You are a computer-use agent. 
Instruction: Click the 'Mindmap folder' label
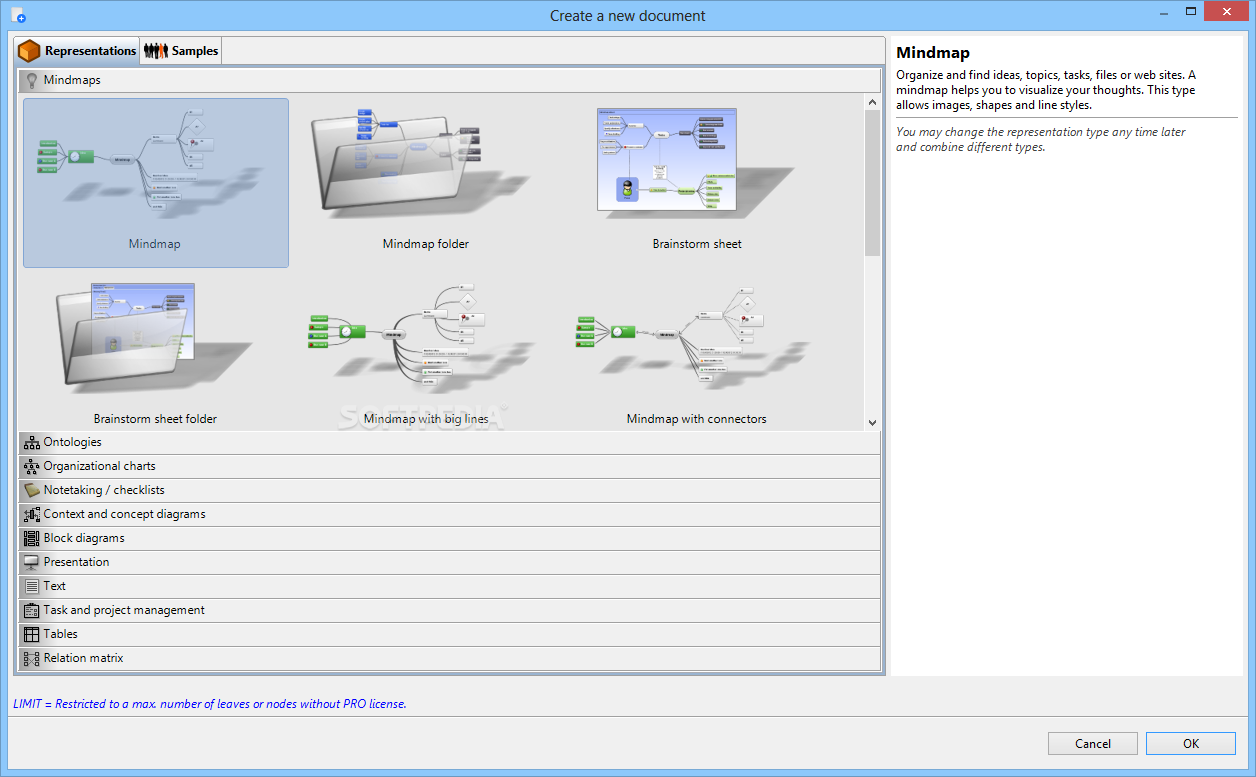(426, 244)
